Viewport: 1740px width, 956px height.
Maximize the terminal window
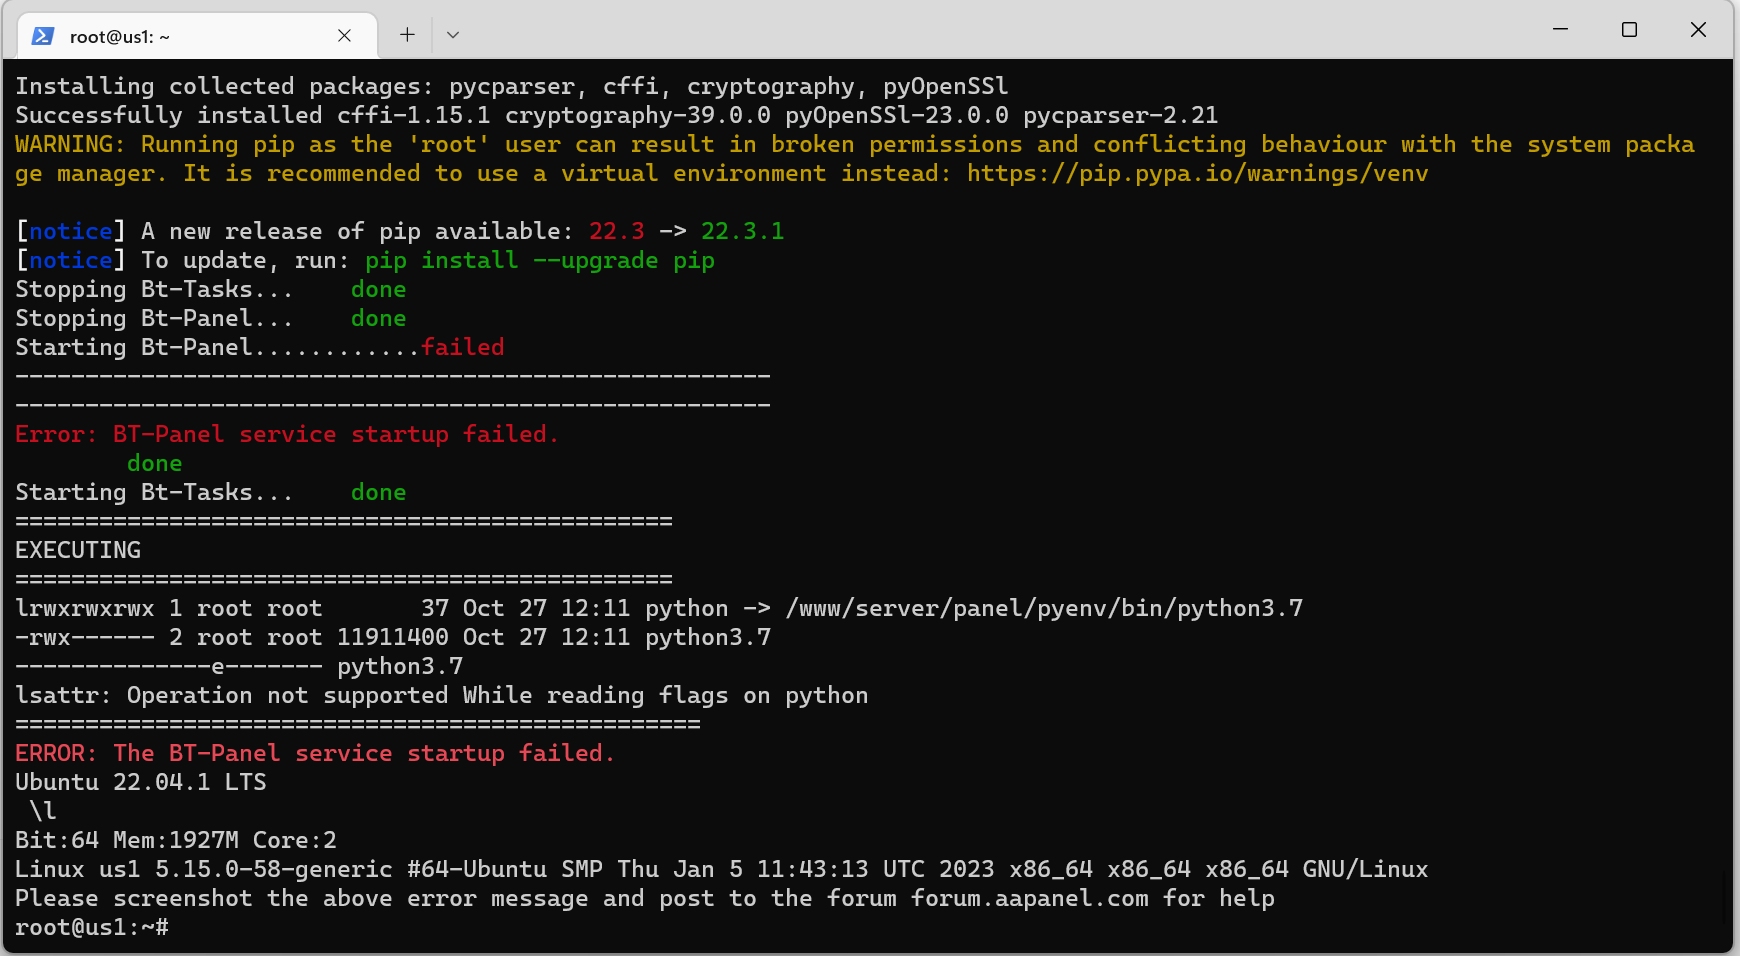coord(1629,30)
